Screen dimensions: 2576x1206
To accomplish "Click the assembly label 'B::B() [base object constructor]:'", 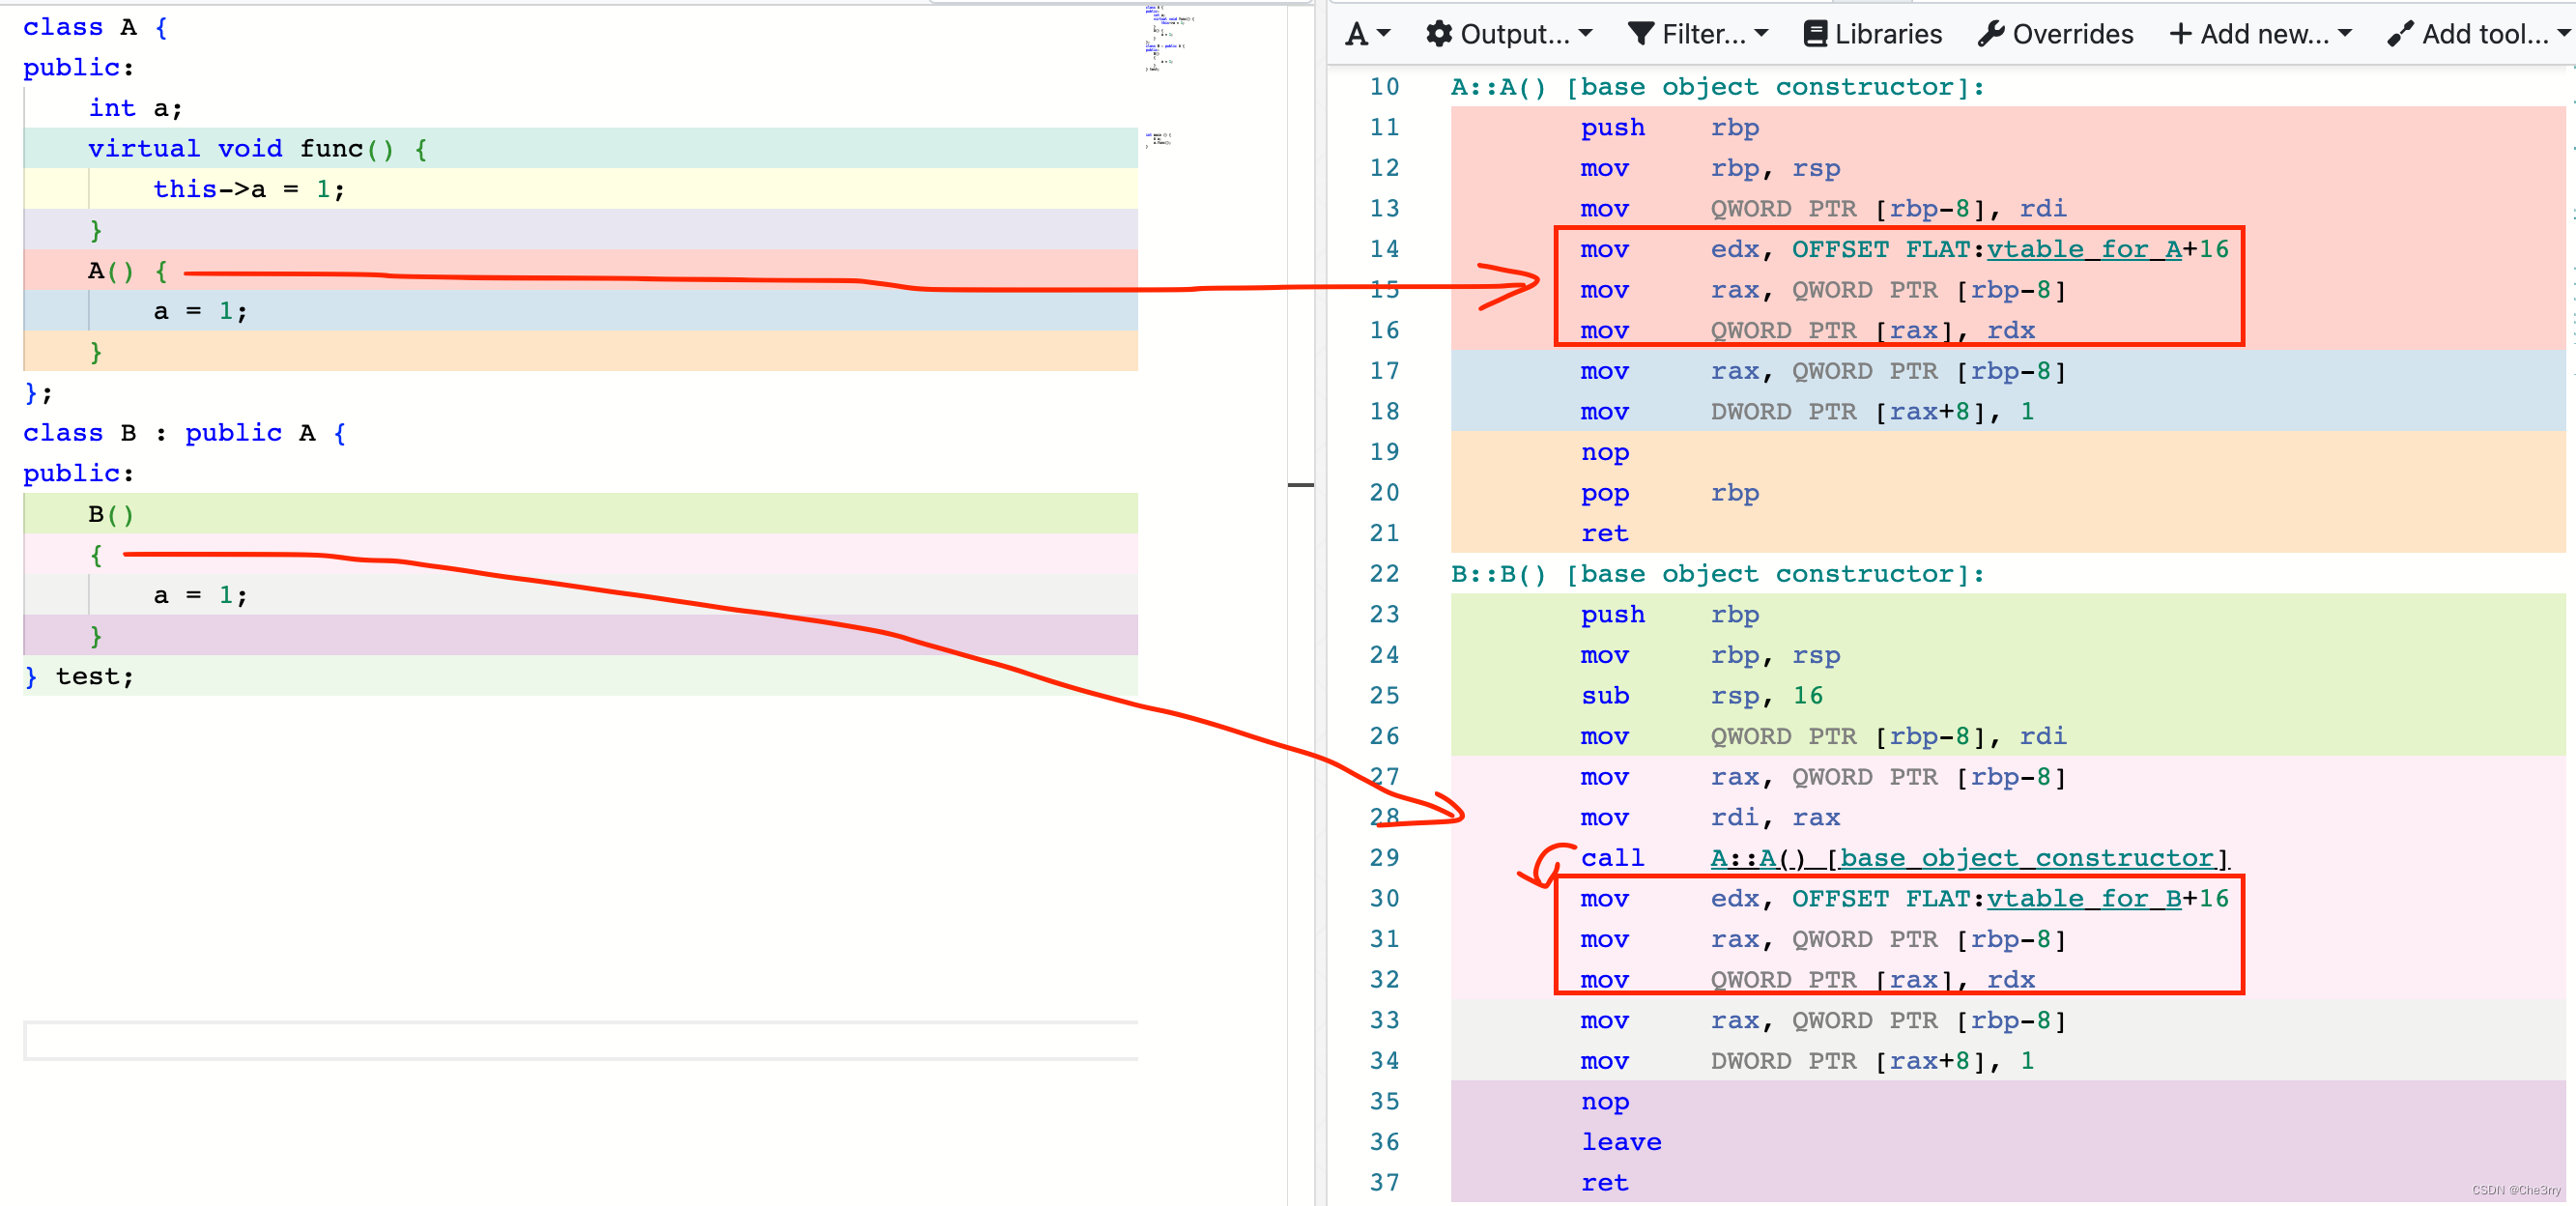I will pyautogui.click(x=1717, y=574).
